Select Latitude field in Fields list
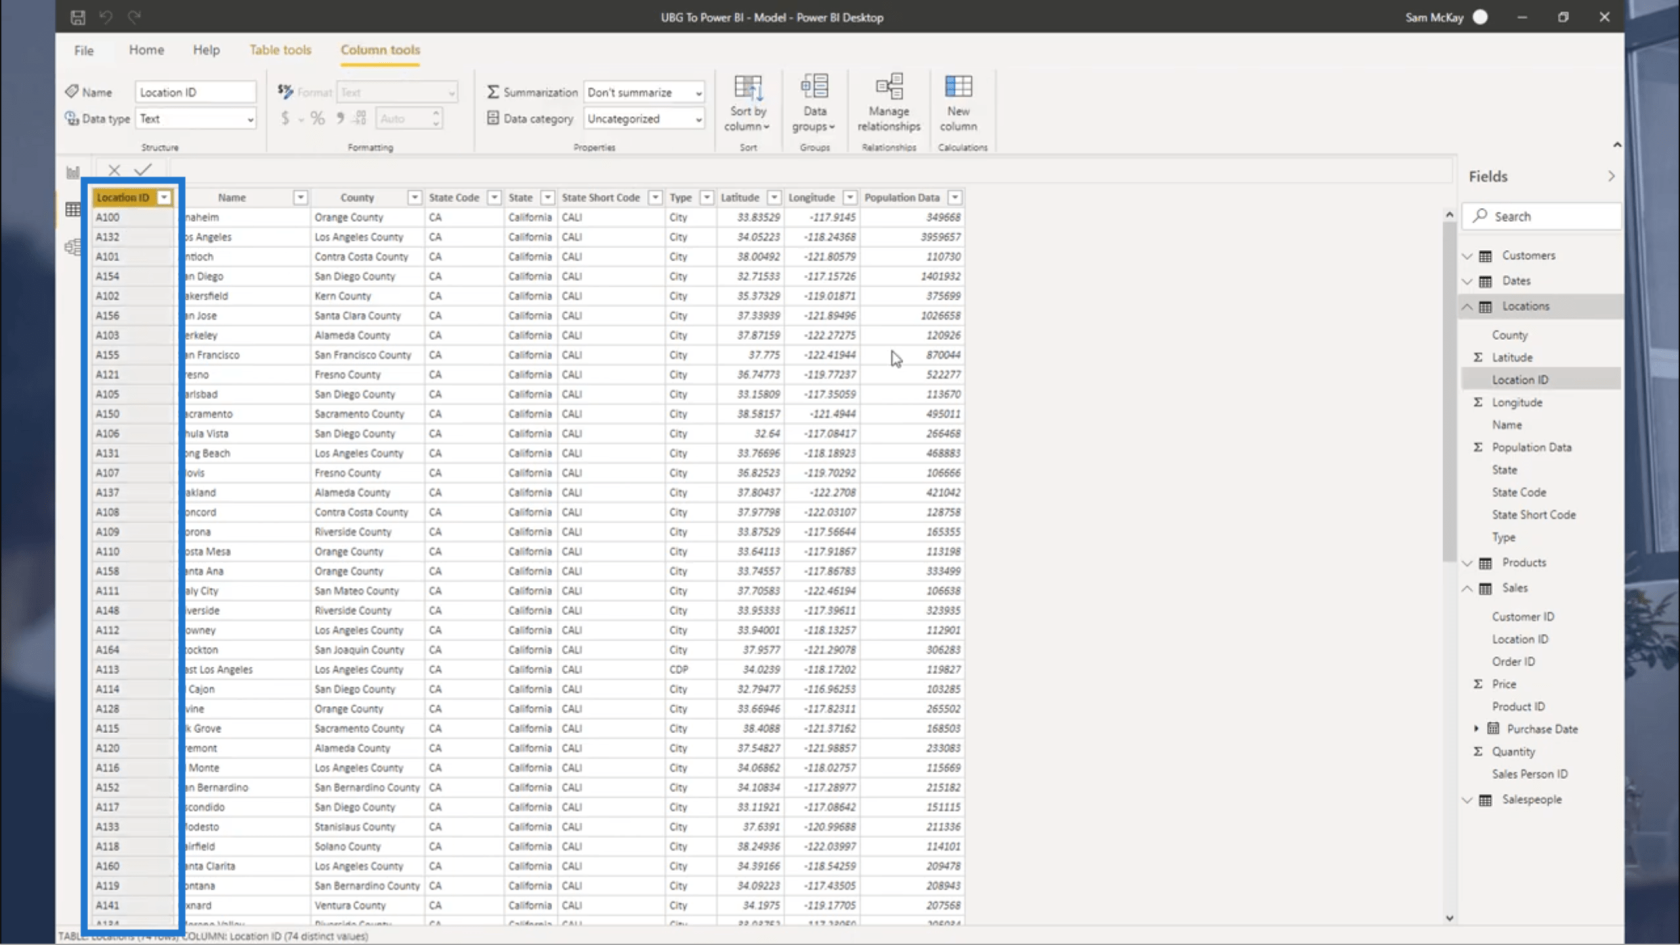The image size is (1680, 945). [x=1512, y=358]
